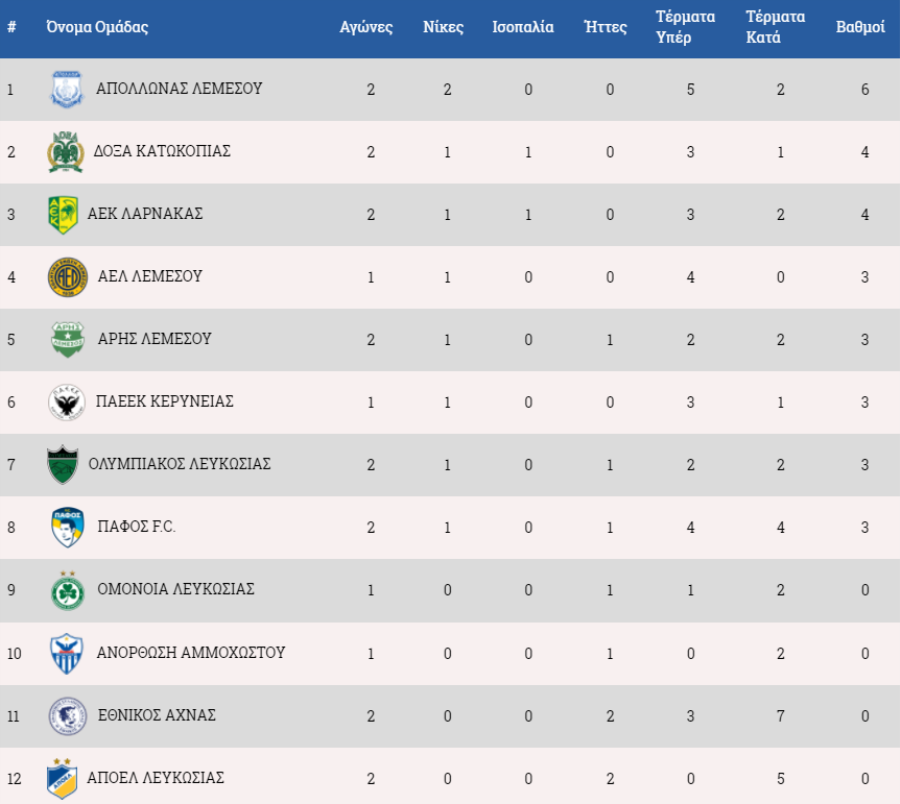Click ΑΕΛ ΛΕΜΕΣΟΥ goals for value 4

point(690,277)
